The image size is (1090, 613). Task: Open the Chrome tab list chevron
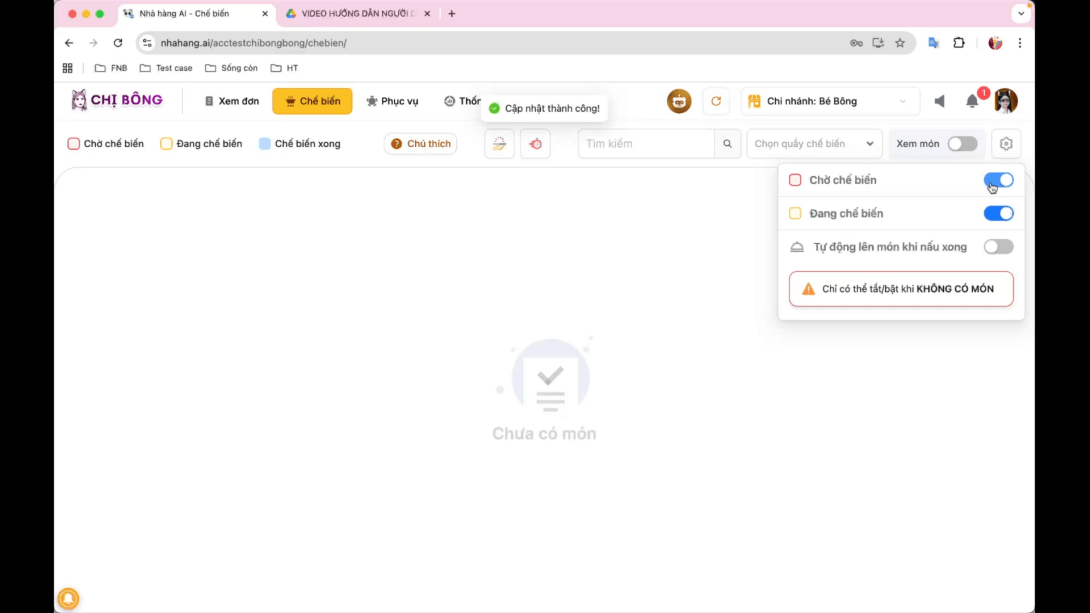1021,14
